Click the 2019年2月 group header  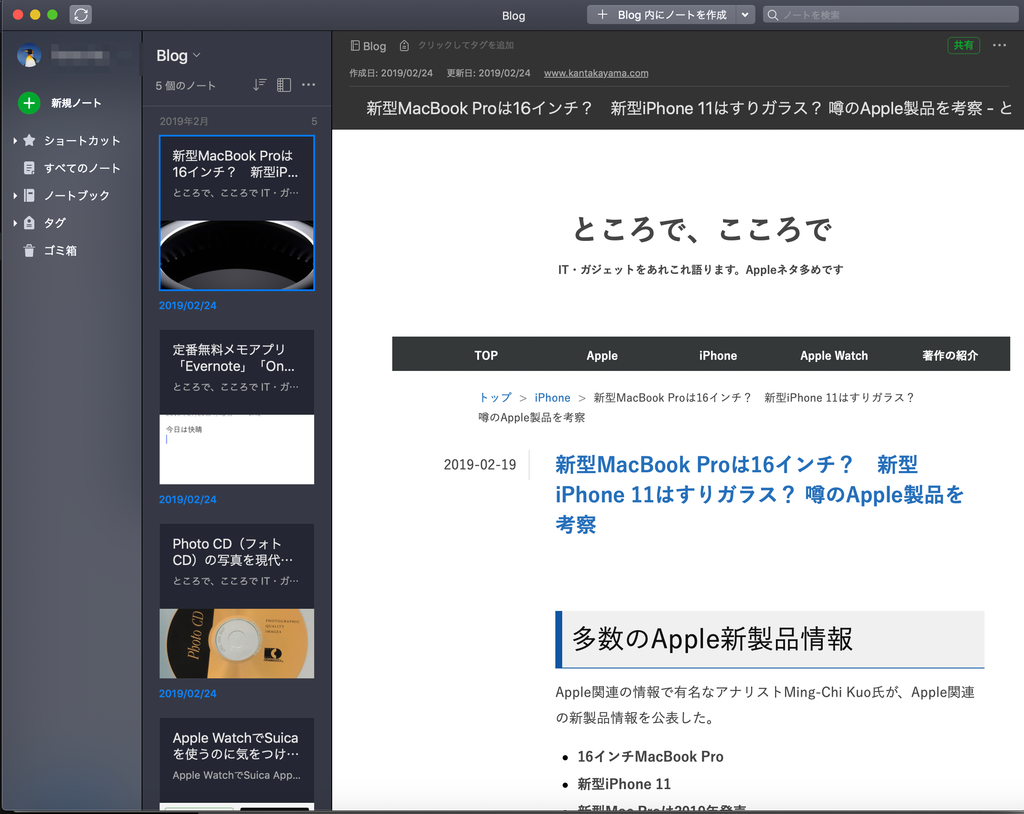point(184,122)
